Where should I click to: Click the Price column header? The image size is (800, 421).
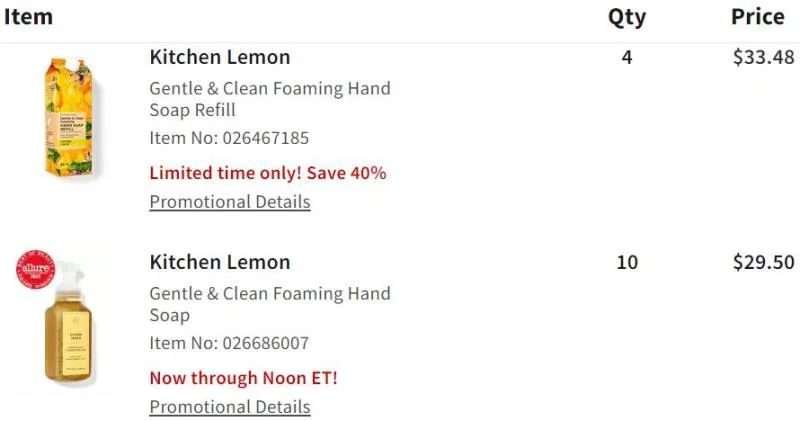point(758,17)
